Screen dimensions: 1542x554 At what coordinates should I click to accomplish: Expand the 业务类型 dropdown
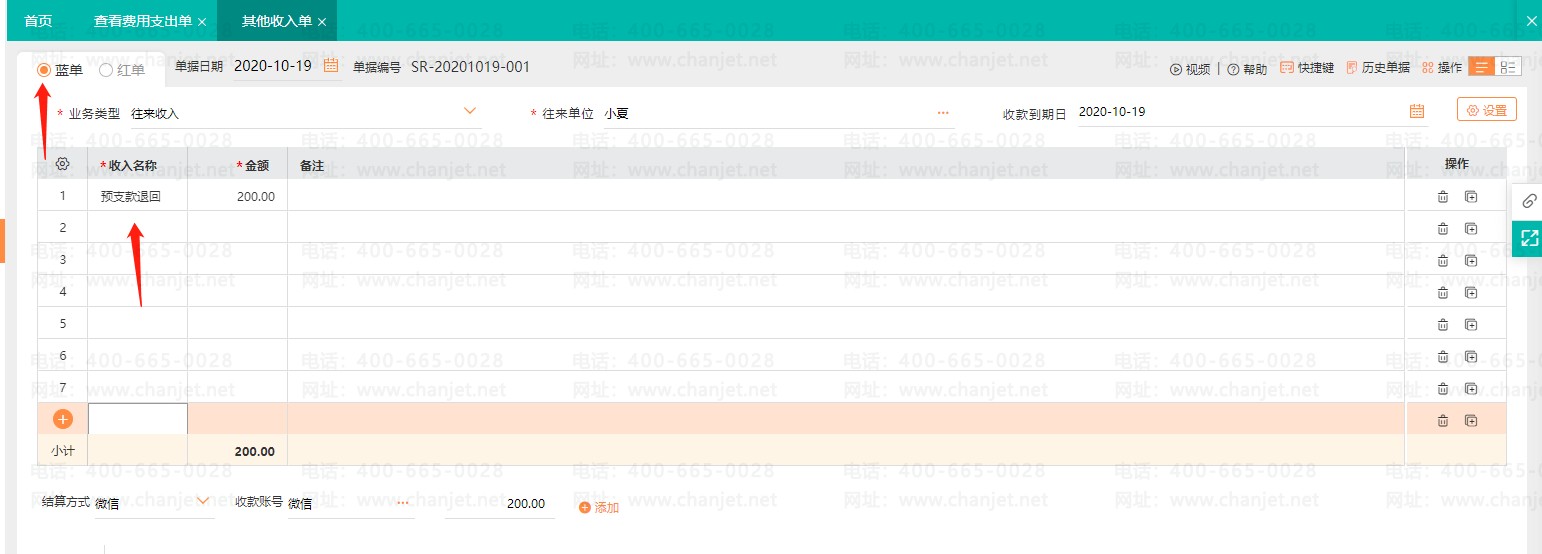(x=470, y=111)
